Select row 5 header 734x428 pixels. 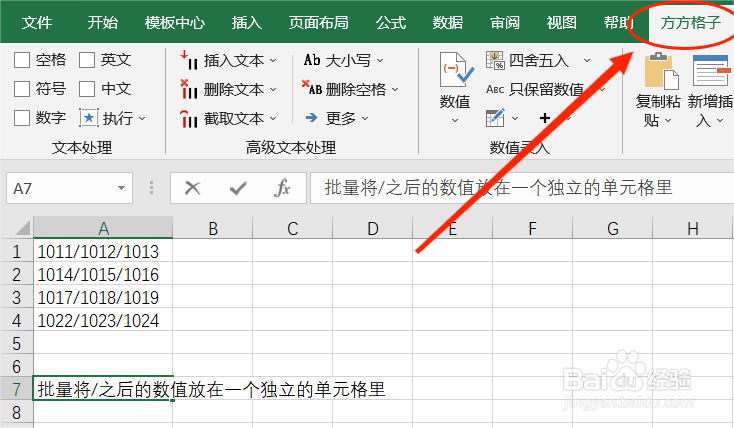click(x=16, y=343)
